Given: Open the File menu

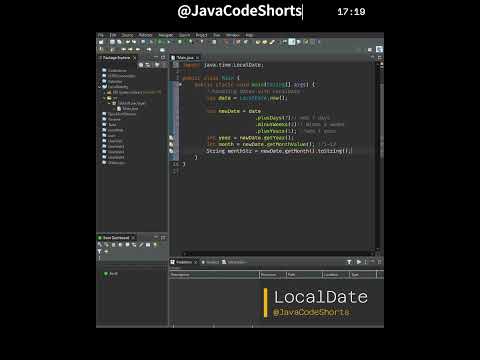Looking at the screenshot, I should click(101, 35).
